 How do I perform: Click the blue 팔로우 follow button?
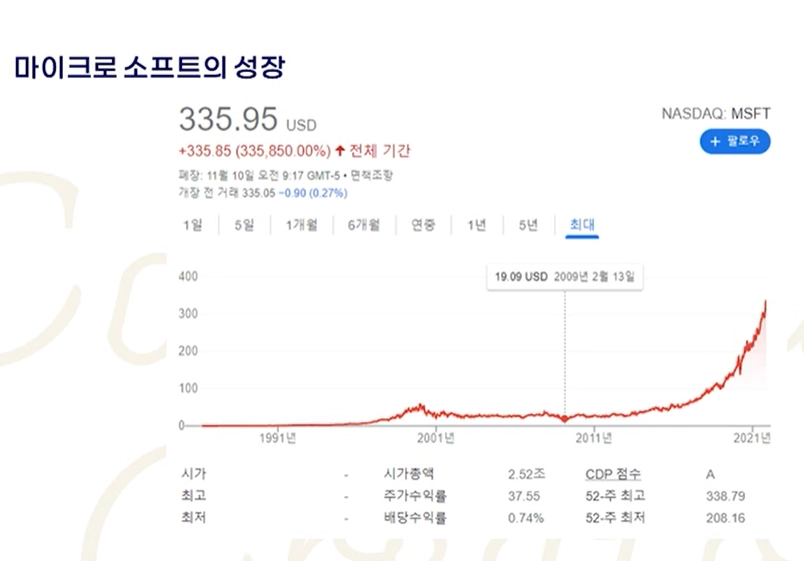coord(735,142)
